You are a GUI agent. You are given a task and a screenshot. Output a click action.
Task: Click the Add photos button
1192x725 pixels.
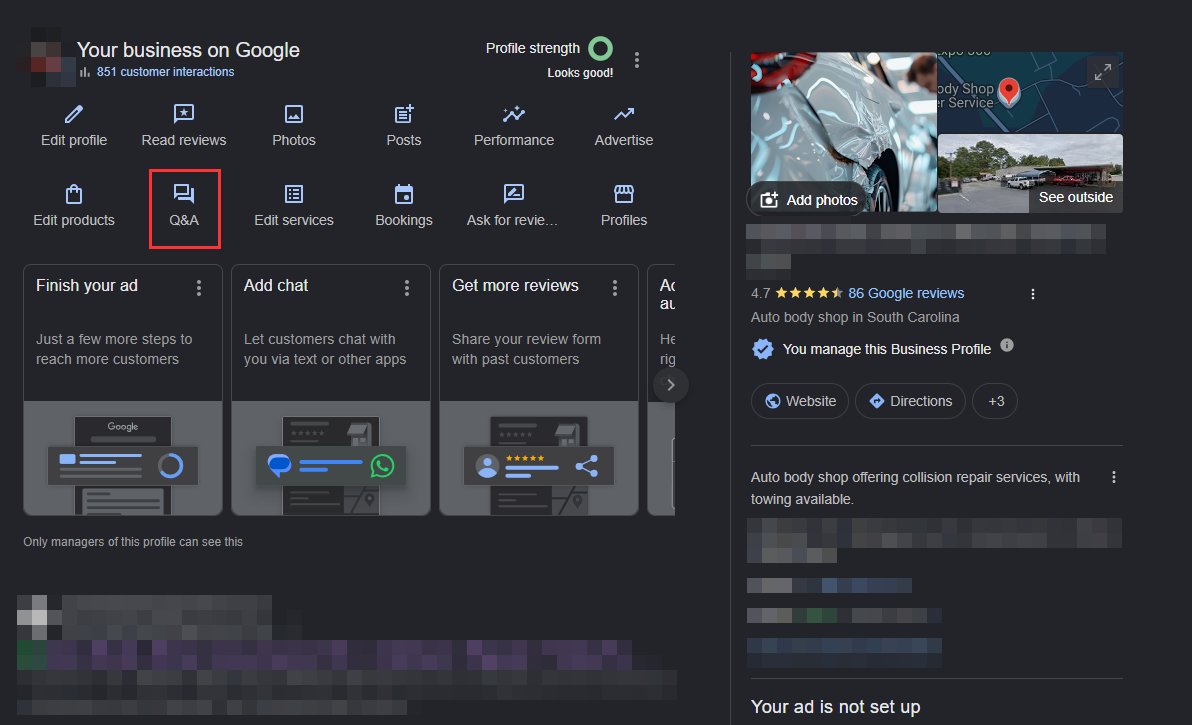click(810, 200)
